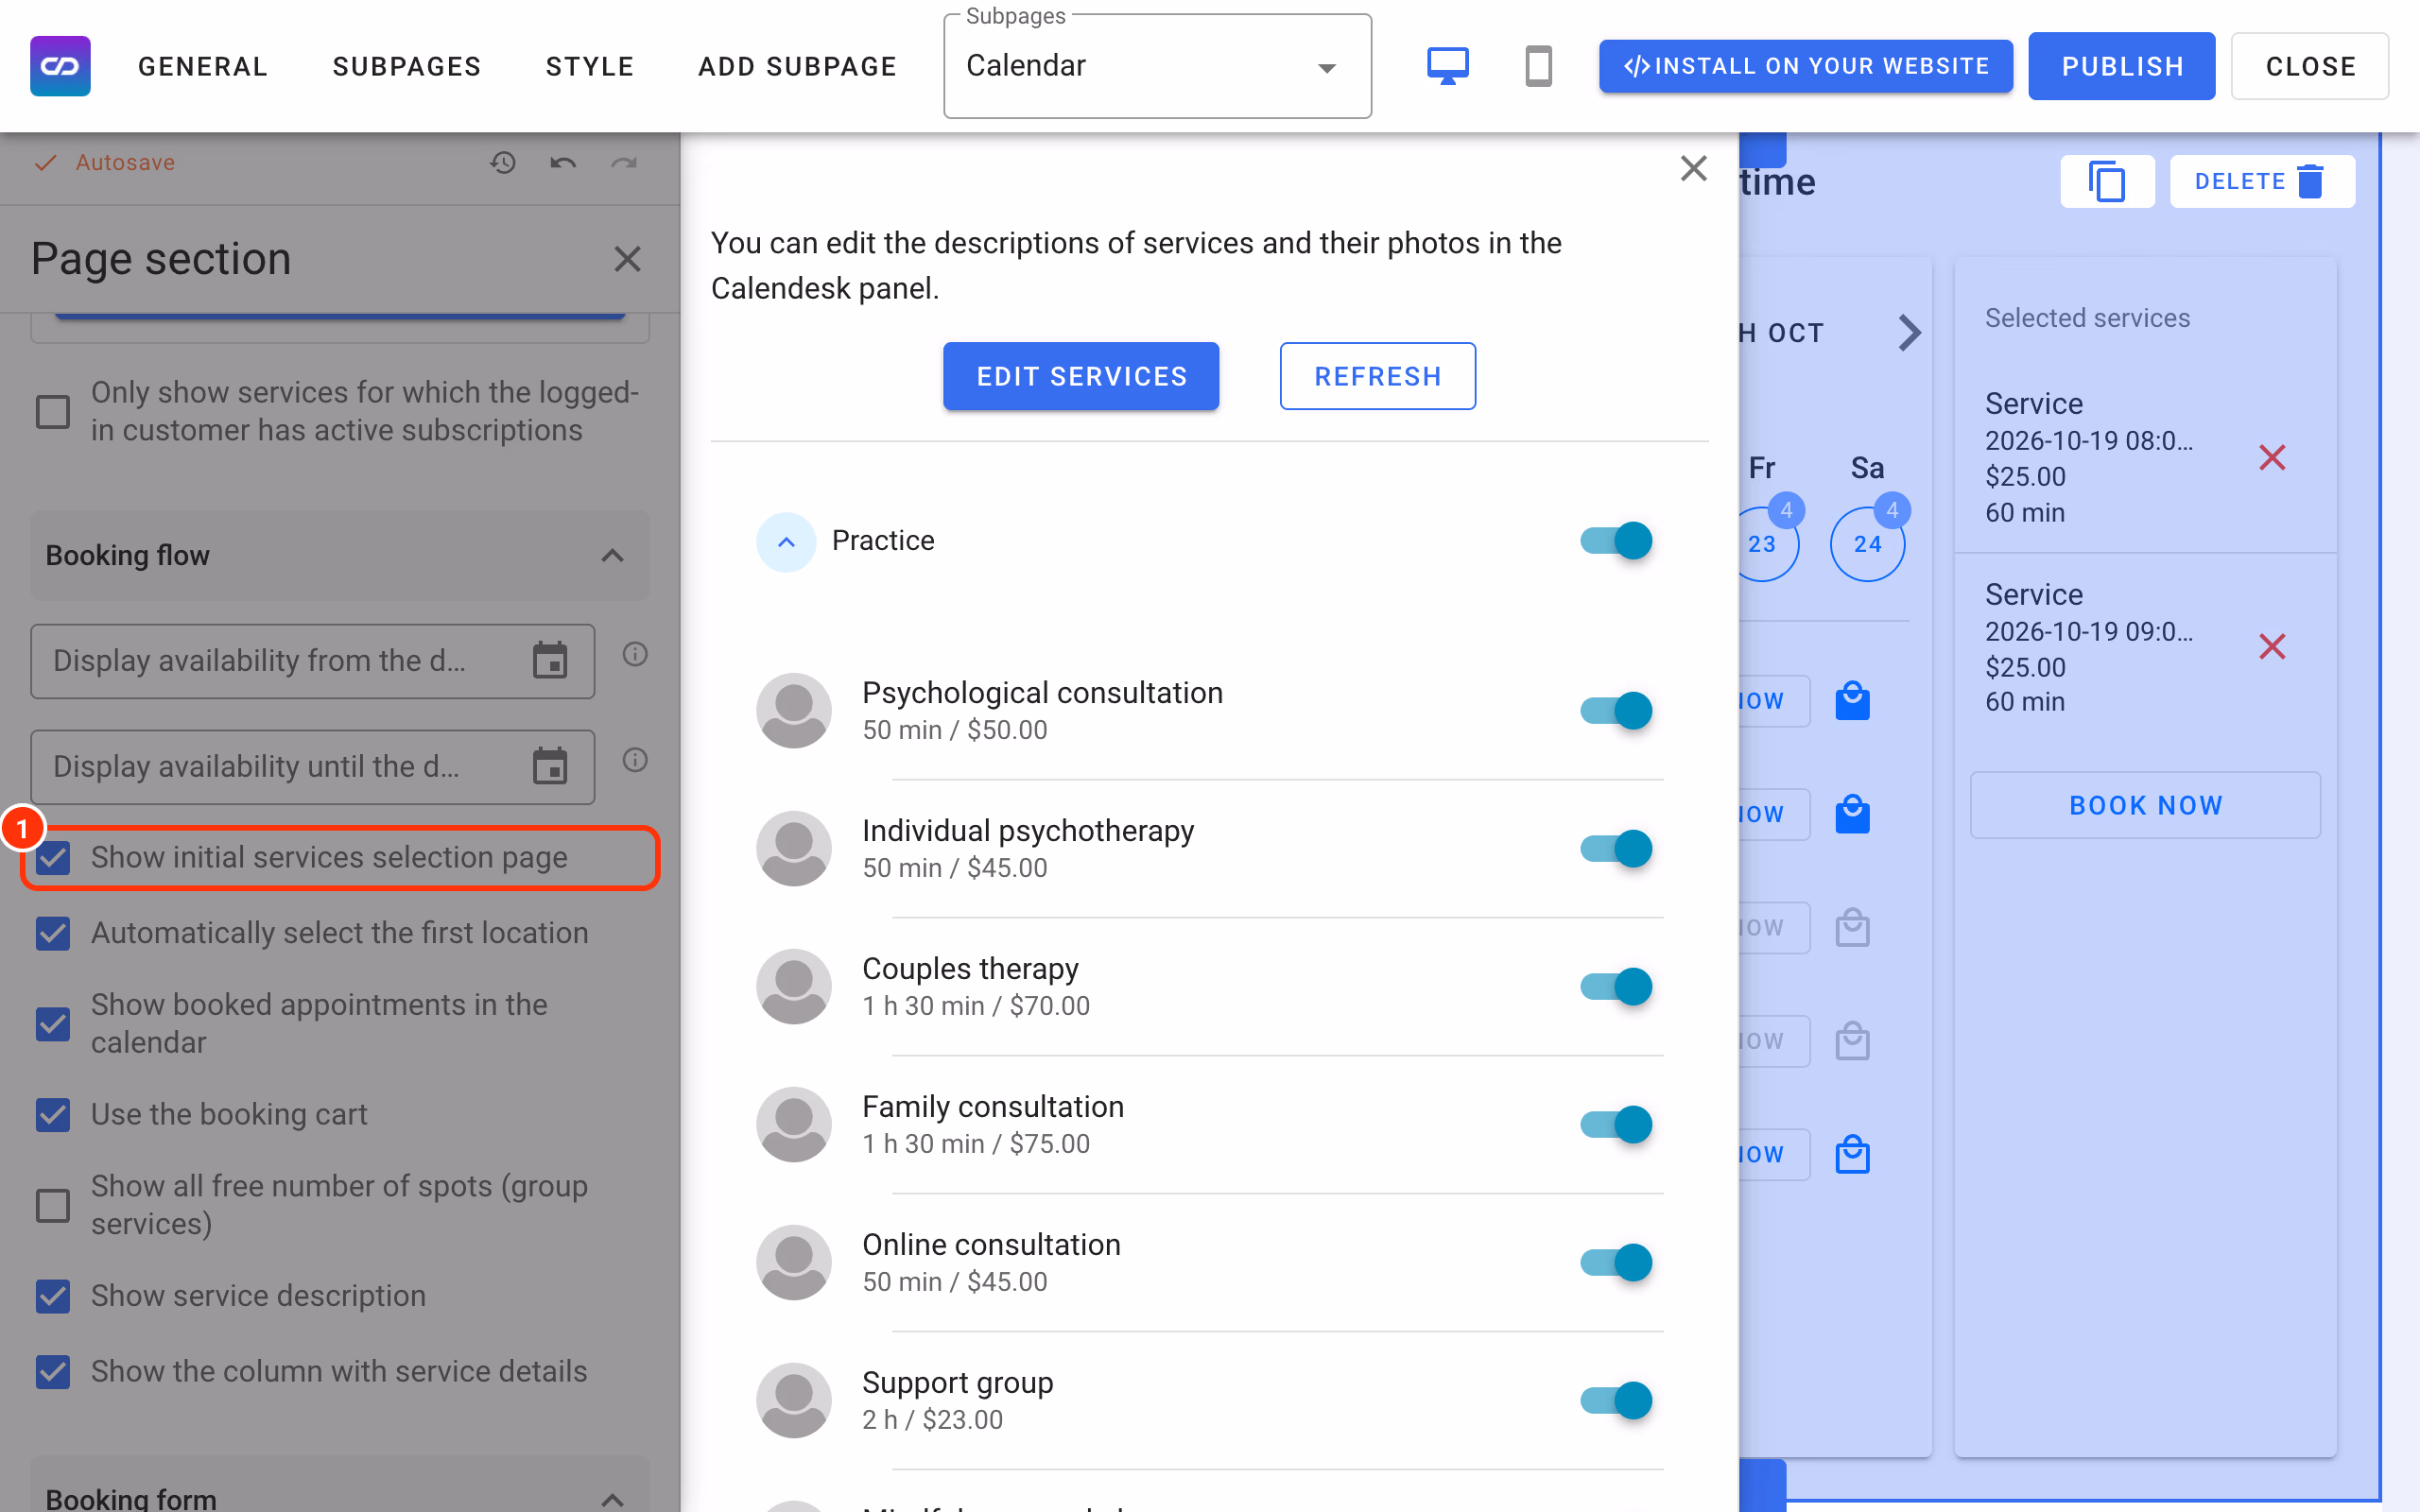Switch to mobile preview icon
This screenshot has width=2420, height=1512.
click(x=1538, y=66)
